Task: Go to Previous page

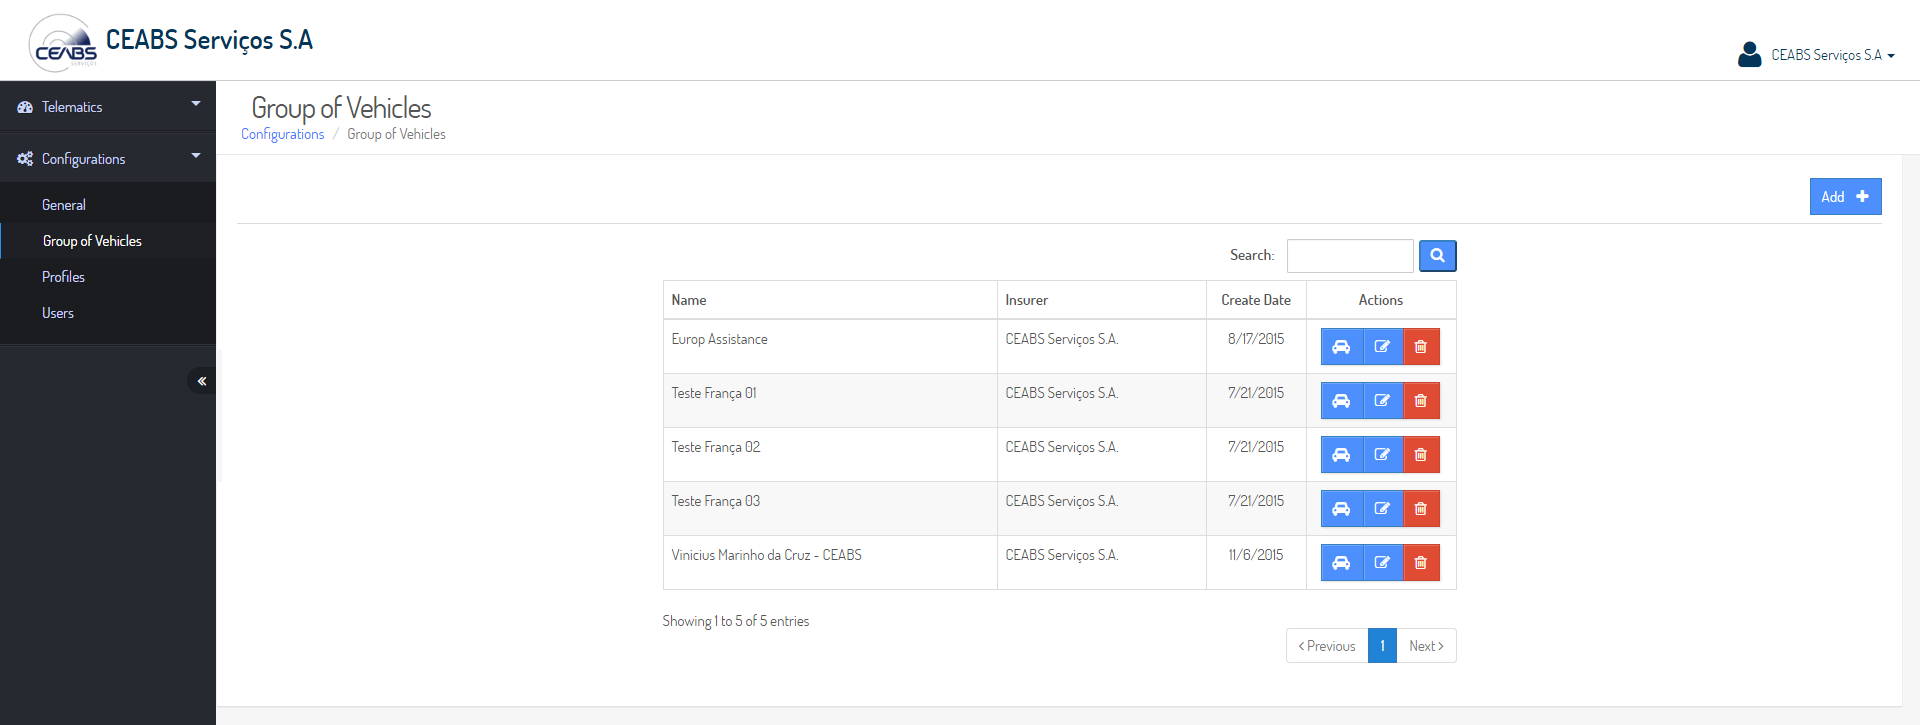Action: coord(1327,646)
